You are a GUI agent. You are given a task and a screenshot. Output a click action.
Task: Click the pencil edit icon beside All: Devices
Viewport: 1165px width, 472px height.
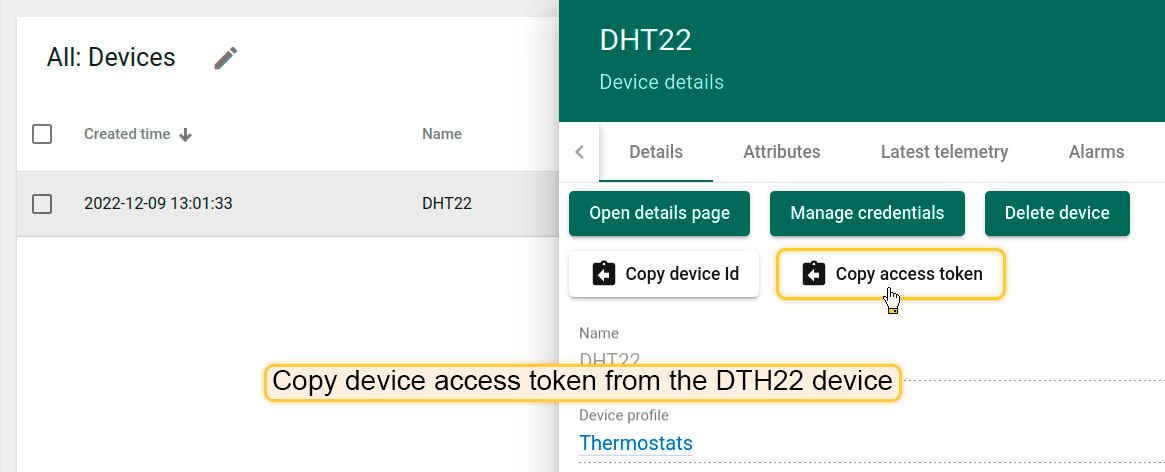click(x=226, y=59)
